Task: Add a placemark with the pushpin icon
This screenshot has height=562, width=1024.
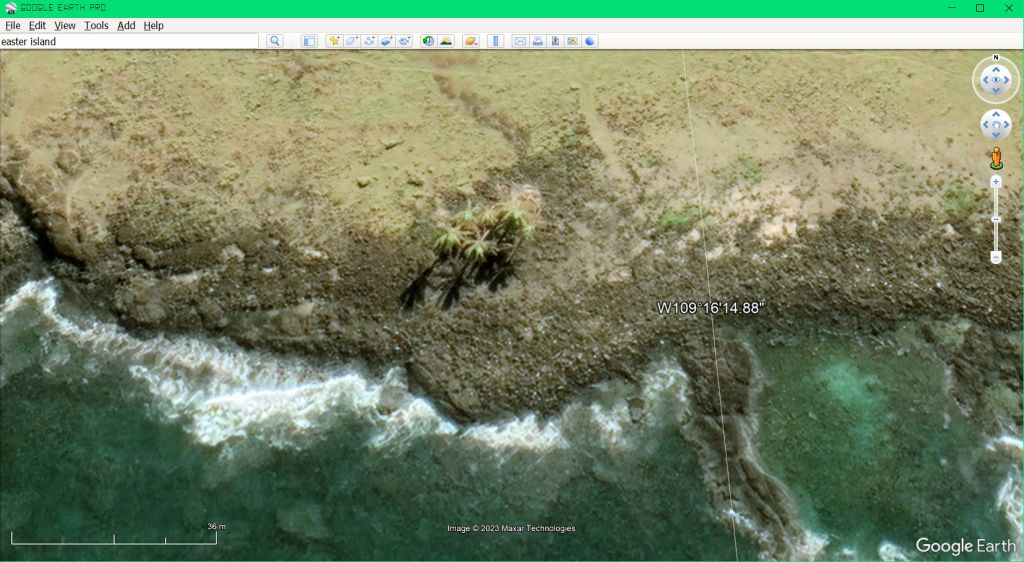Action: pos(334,41)
